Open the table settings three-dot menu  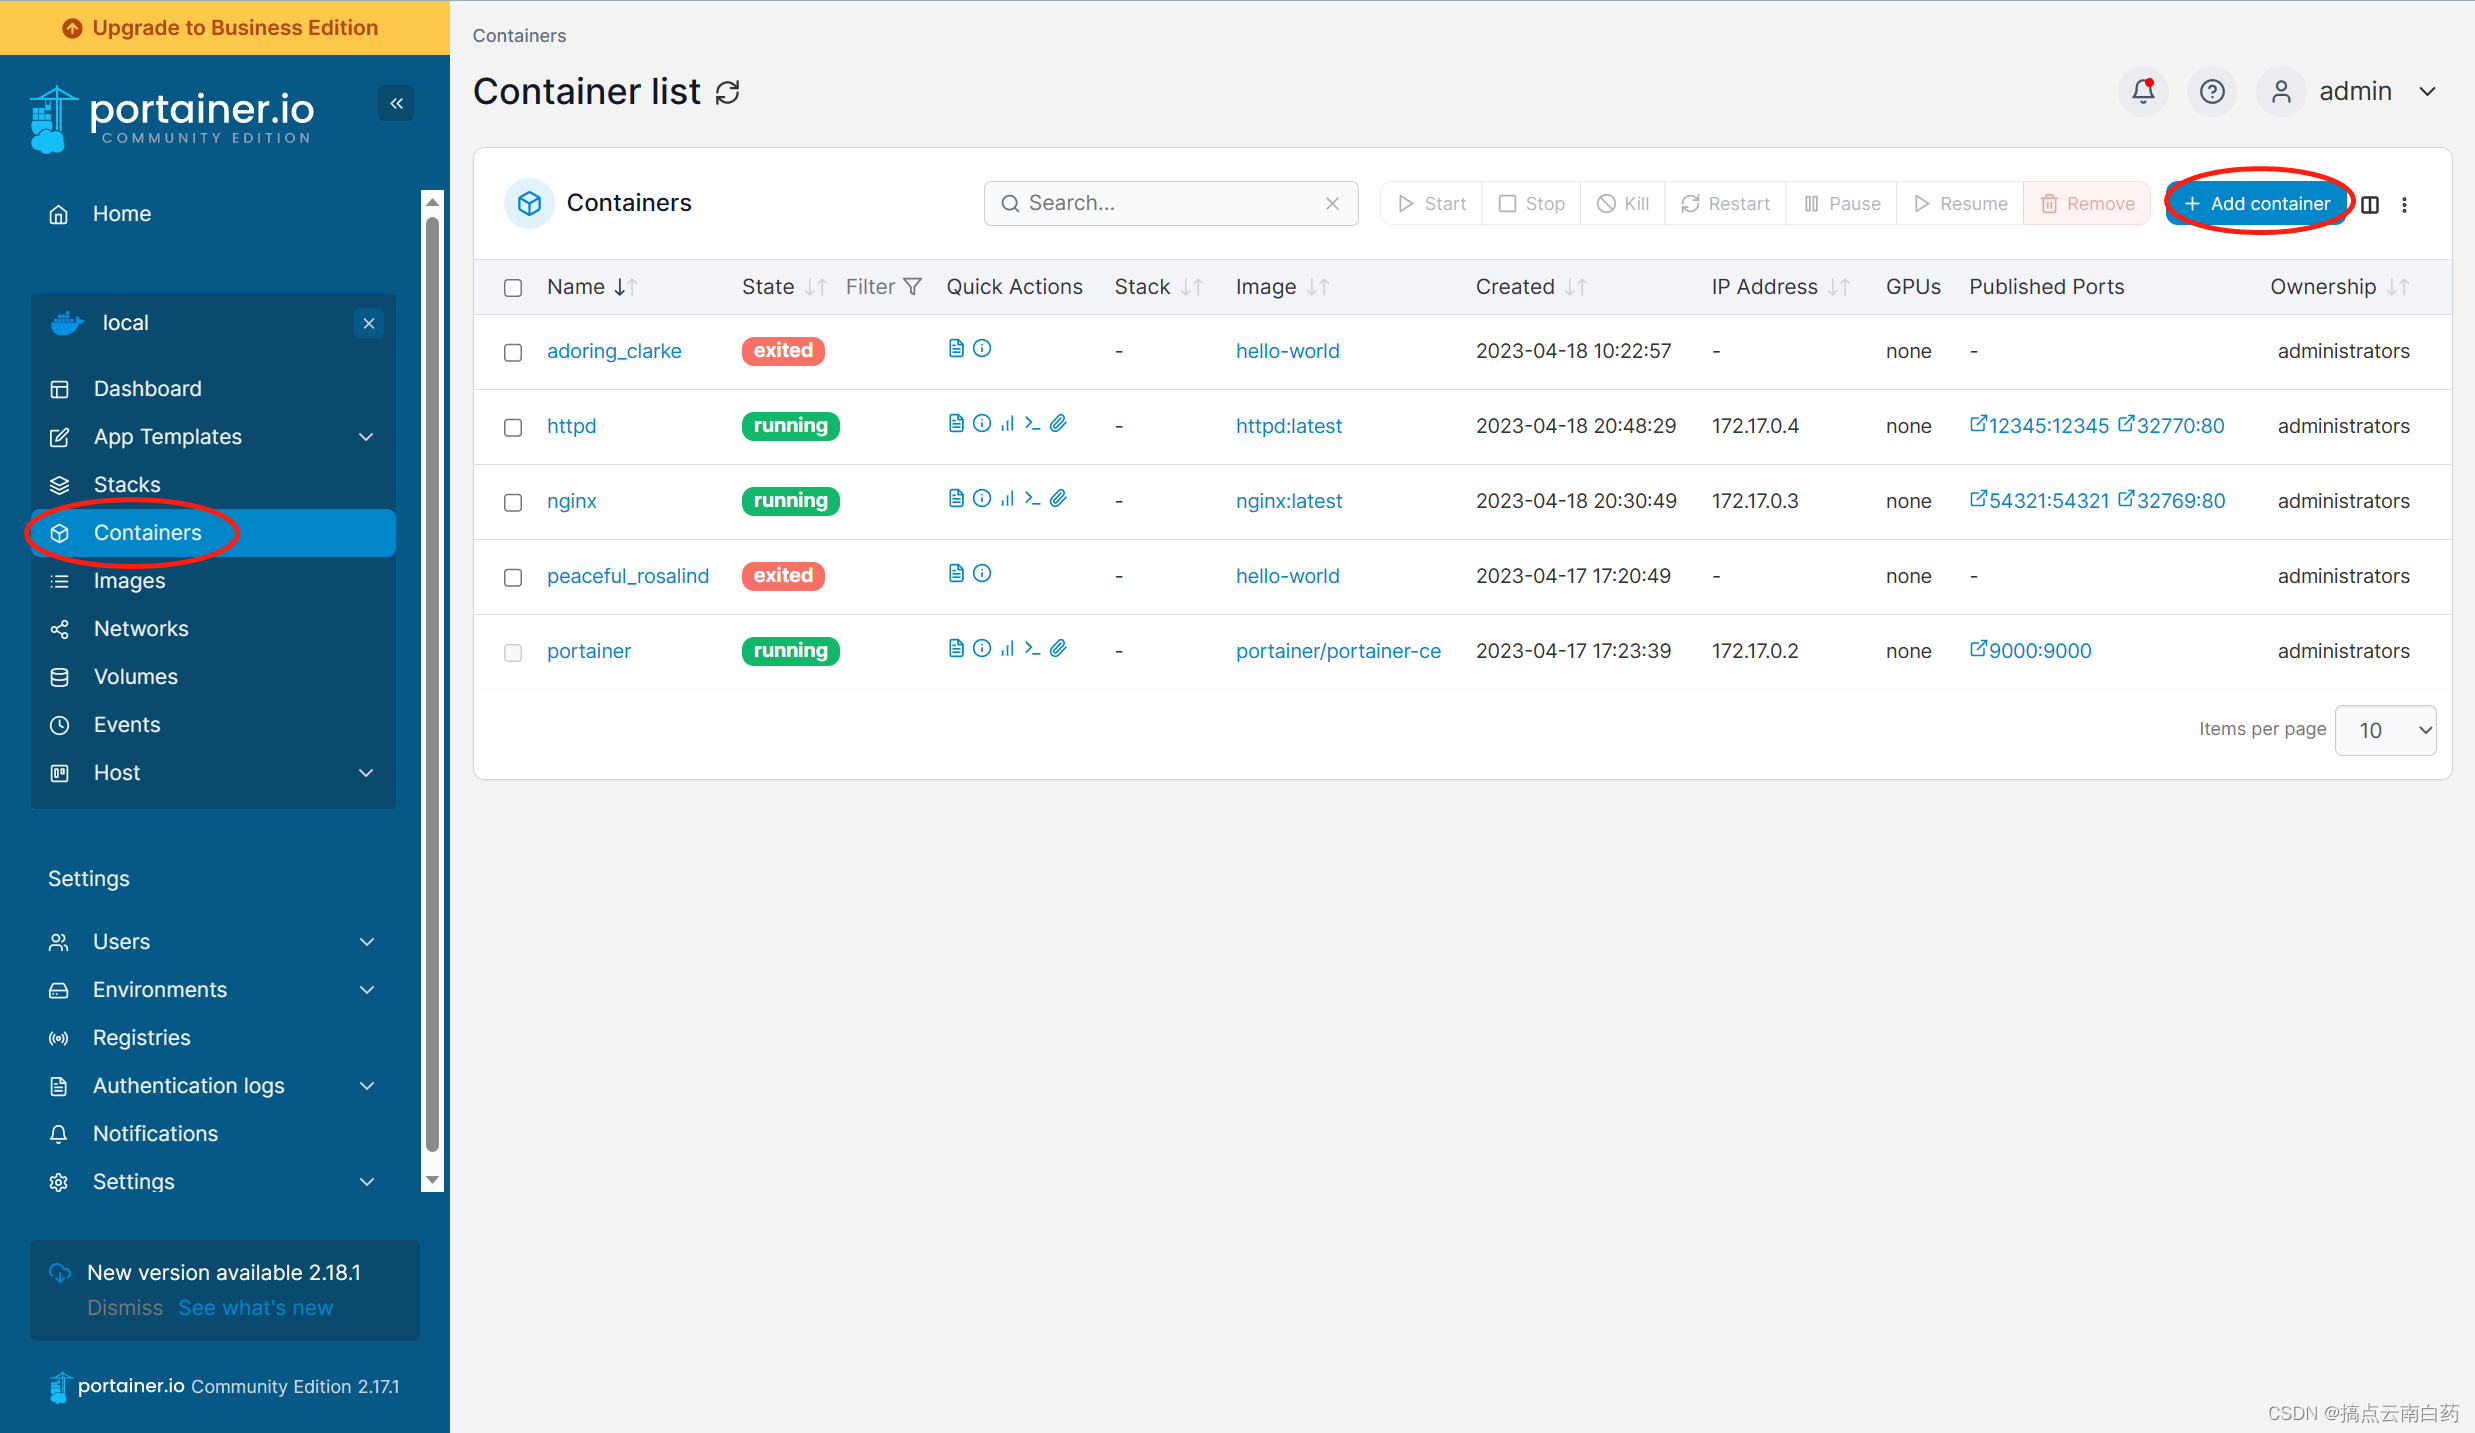pyautogui.click(x=2404, y=204)
